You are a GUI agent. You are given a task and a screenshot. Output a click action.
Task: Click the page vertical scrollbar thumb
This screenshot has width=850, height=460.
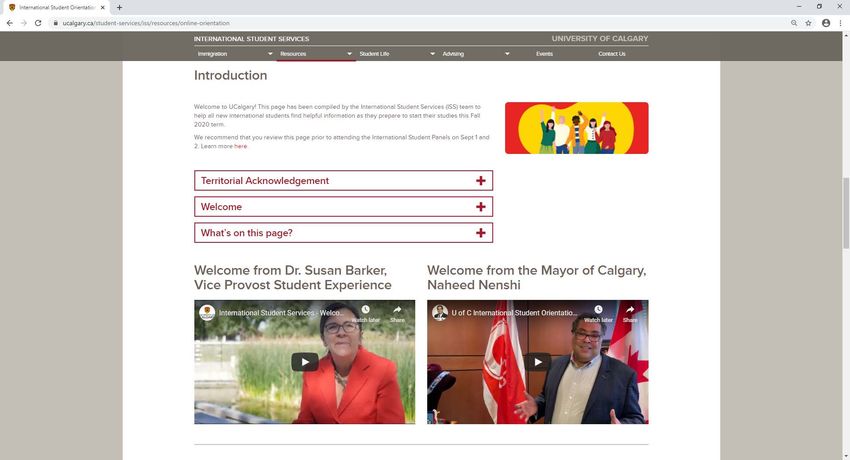point(846,212)
